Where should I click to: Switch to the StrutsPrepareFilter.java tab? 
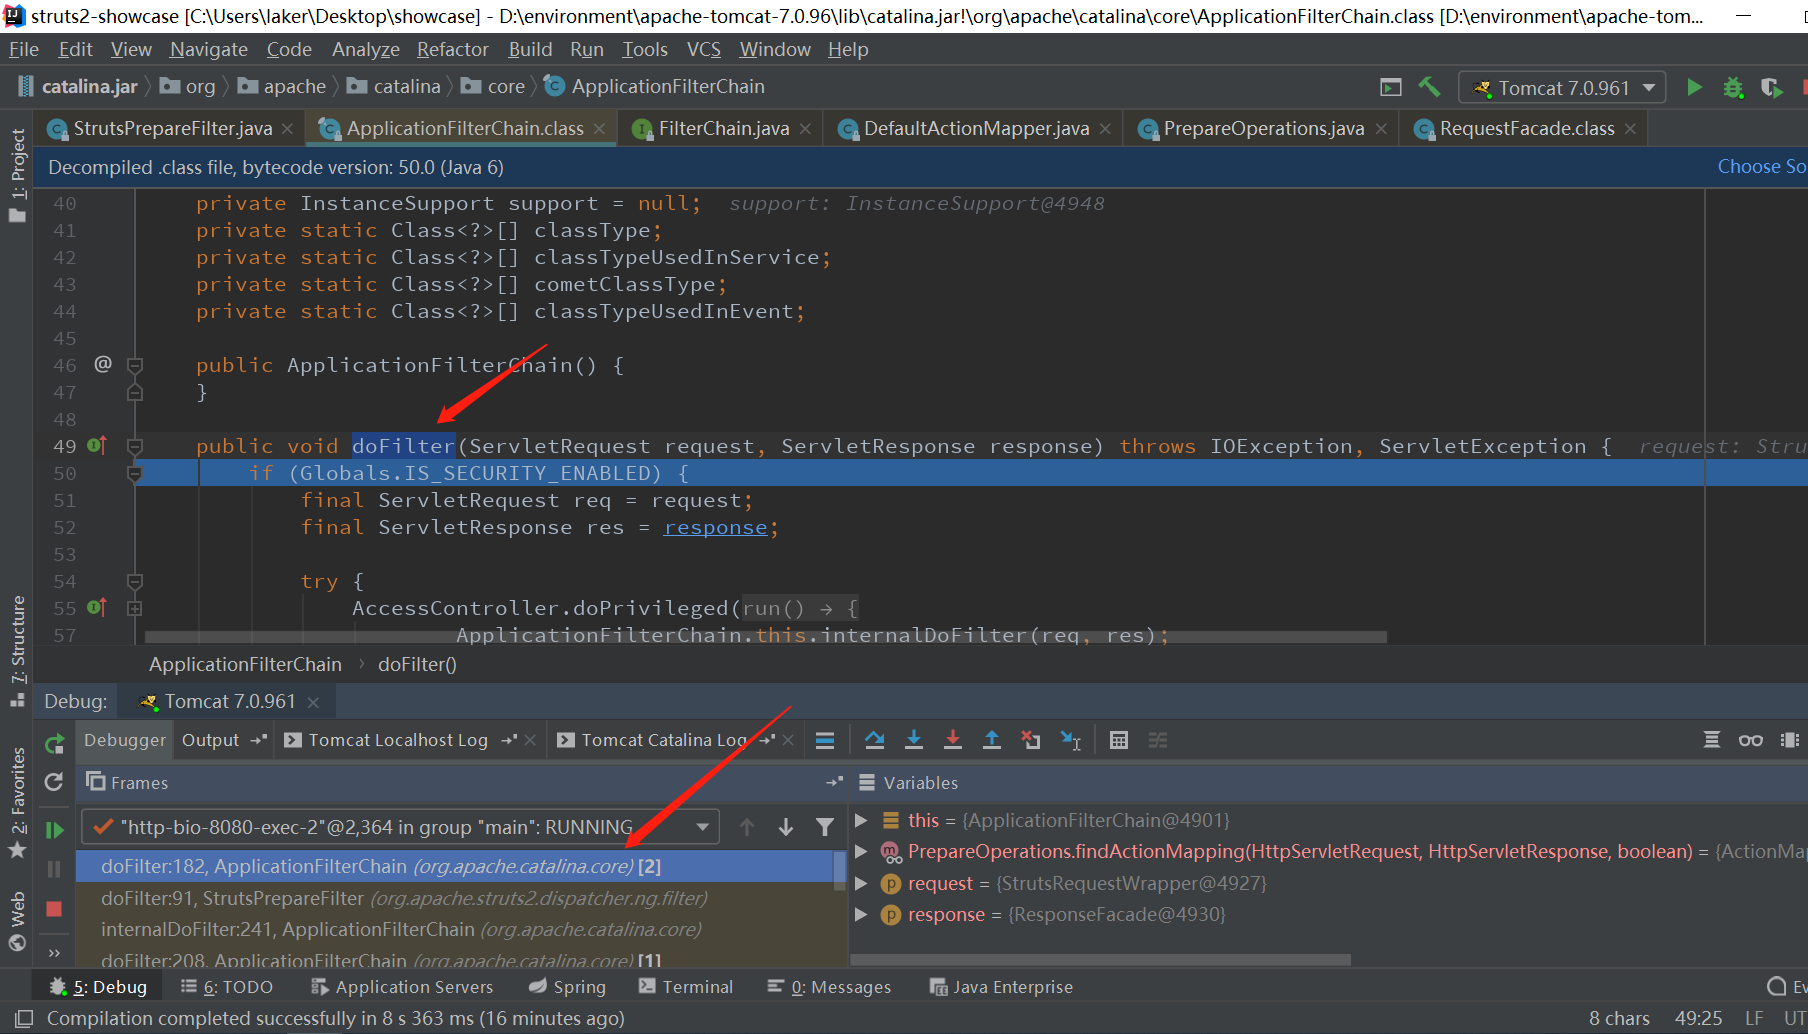(x=172, y=128)
